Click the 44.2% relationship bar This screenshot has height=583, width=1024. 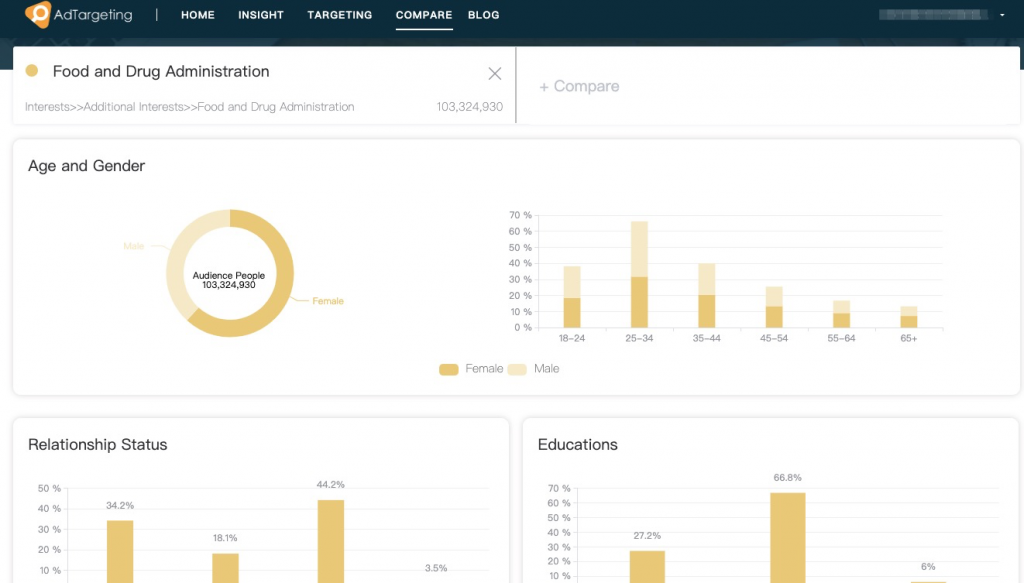click(x=331, y=541)
